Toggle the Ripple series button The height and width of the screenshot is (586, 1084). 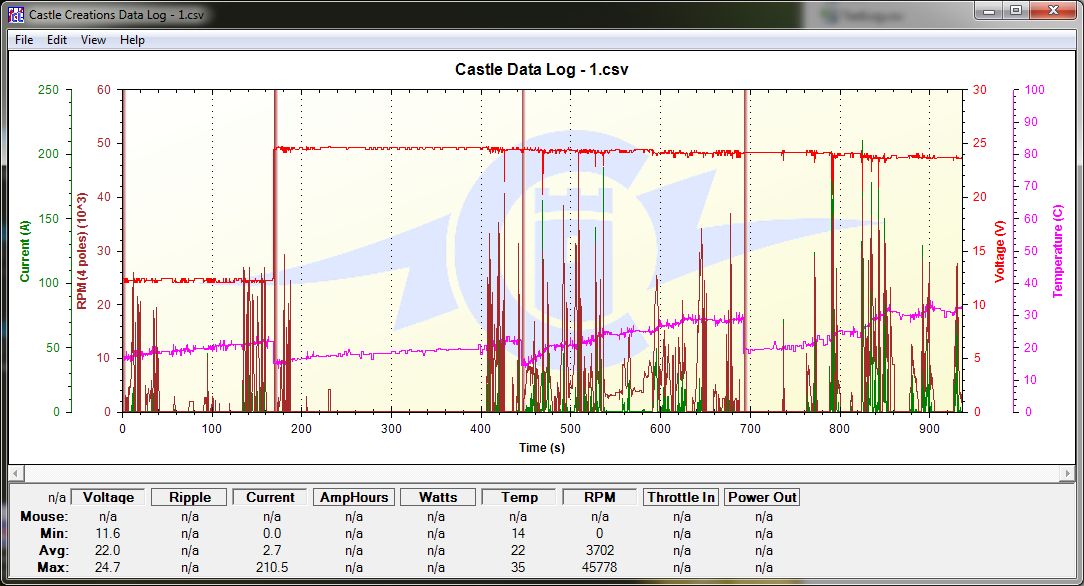pos(189,497)
